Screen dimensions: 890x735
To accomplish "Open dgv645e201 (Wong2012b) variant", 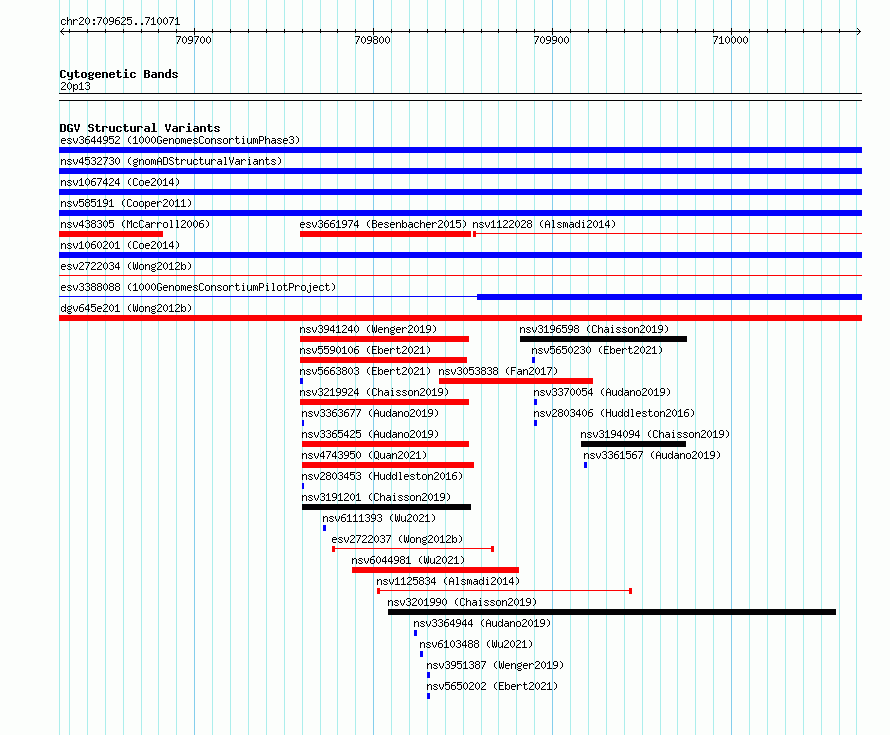I will click(x=126, y=308).
